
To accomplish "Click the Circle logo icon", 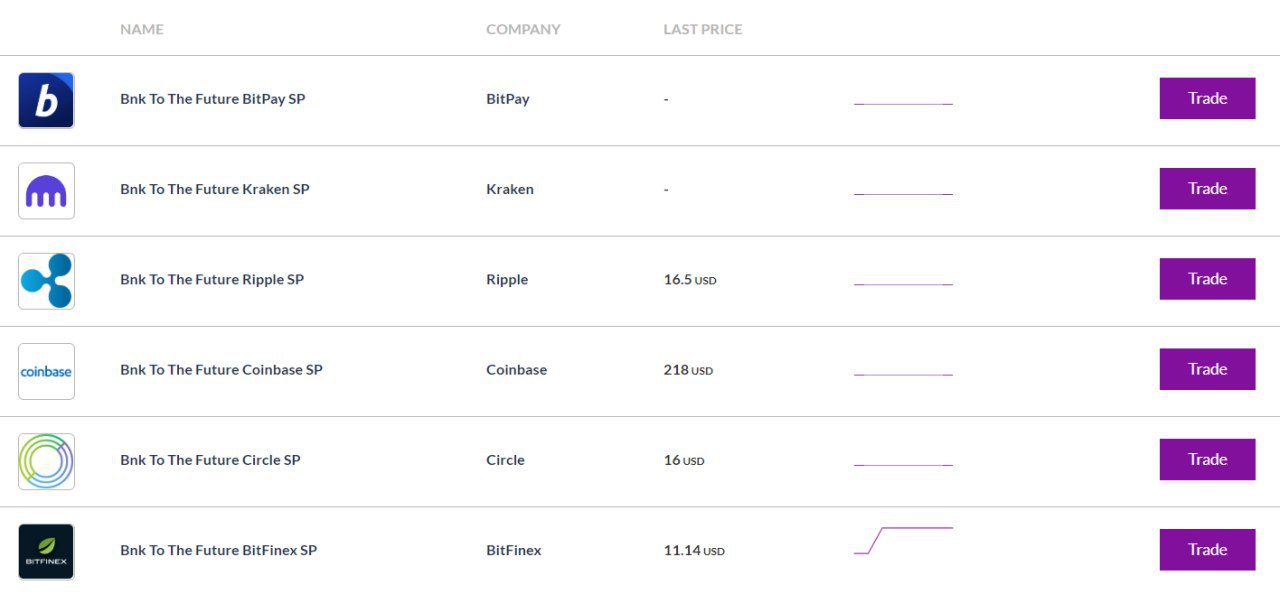I will (x=46, y=461).
